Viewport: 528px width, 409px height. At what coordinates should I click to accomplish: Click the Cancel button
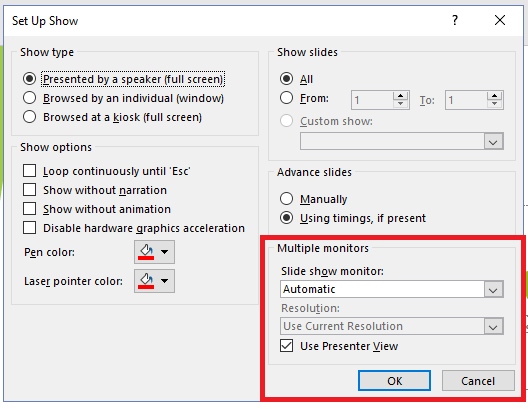(x=478, y=381)
